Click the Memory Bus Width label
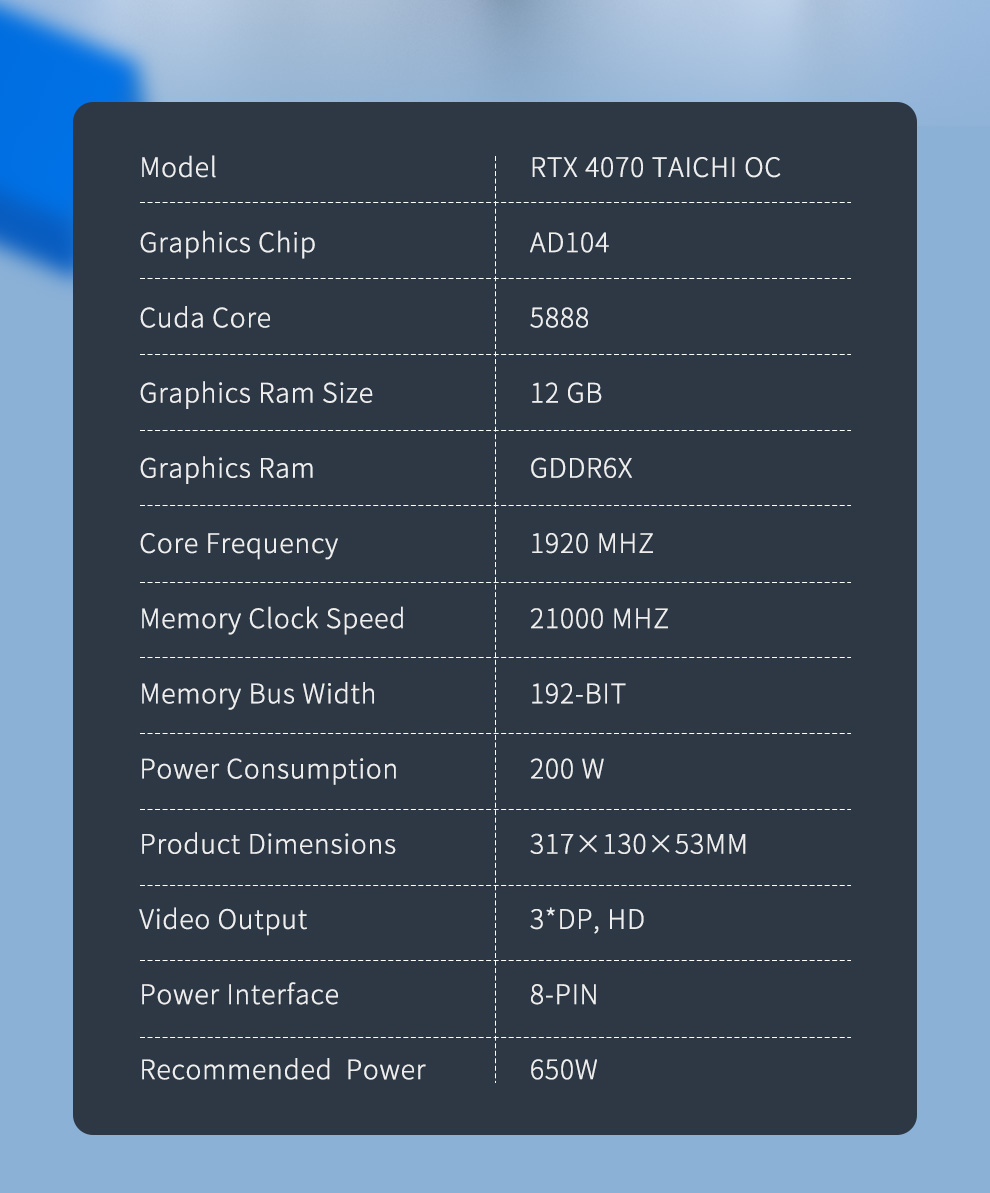The image size is (990, 1193). coord(258,694)
